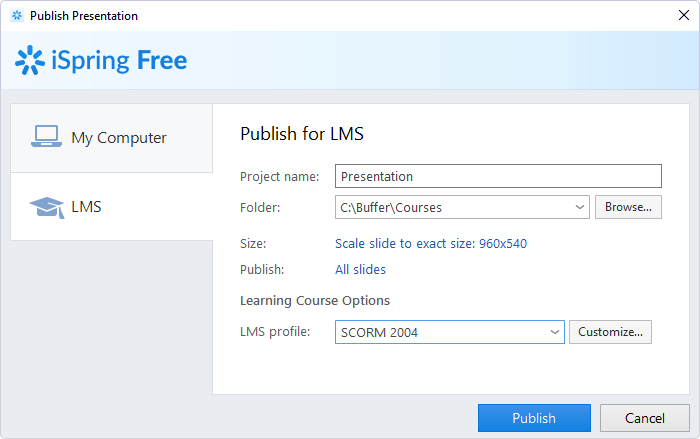Click the graduation cap LMS icon
This screenshot has height=439, width=700.
(x=47, y=207)
